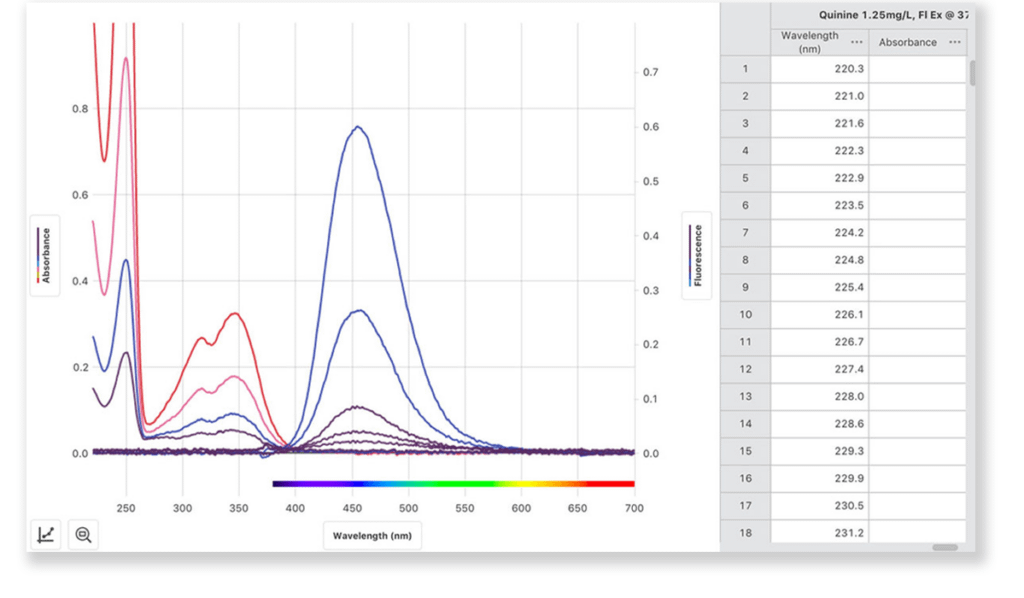The width and height of the screenshot is (1024, 598).
Task: Click the wavelength cell reading 224.2
Action: (820, 232)
